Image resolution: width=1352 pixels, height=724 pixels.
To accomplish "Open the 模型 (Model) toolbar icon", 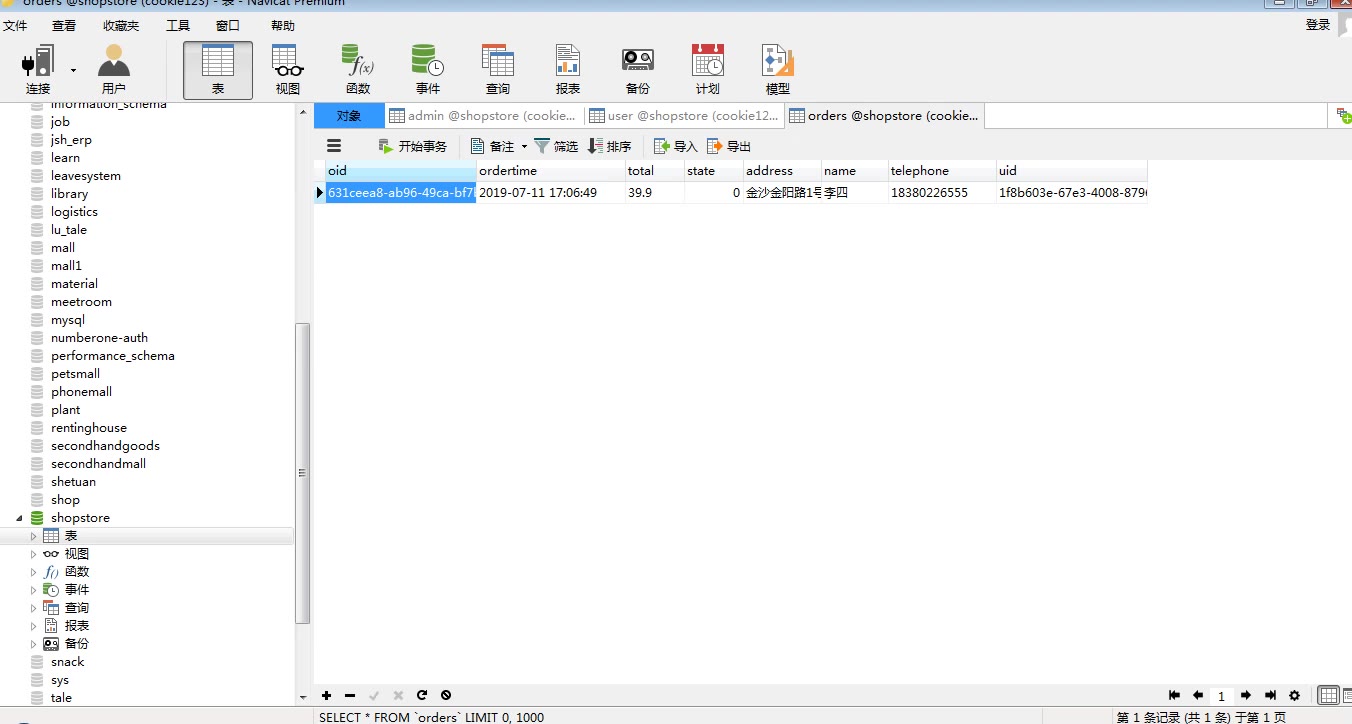I will (778, 70).
